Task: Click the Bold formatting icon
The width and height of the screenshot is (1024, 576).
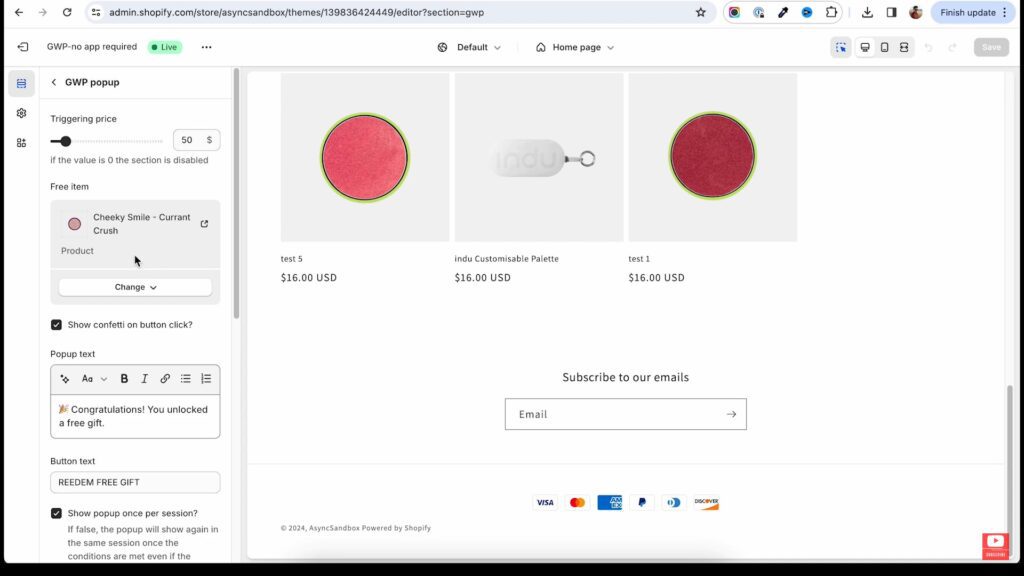Action: tap(124, 379)
